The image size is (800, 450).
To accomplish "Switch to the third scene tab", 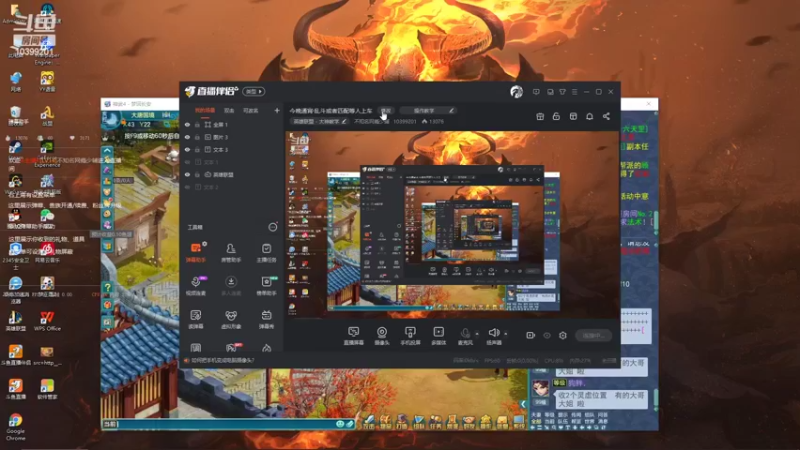I will tap(251, 110).
